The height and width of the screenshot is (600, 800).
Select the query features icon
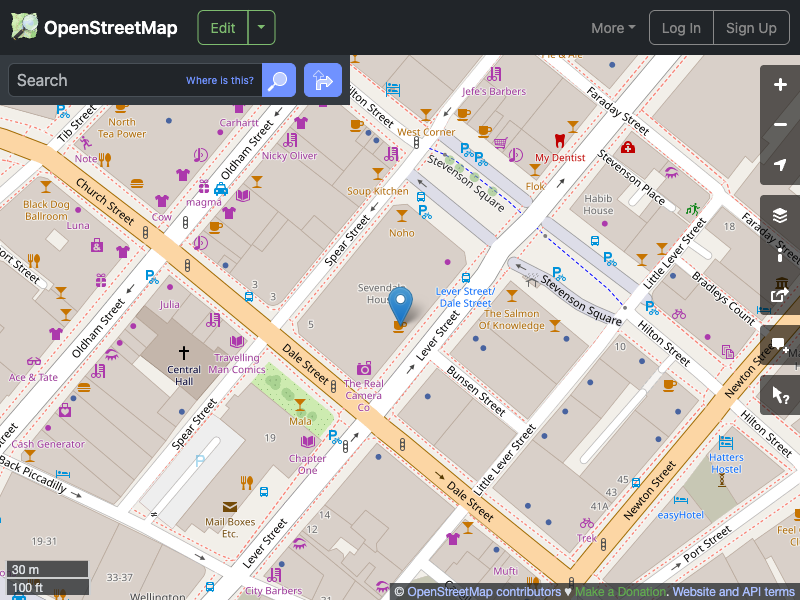780,395
